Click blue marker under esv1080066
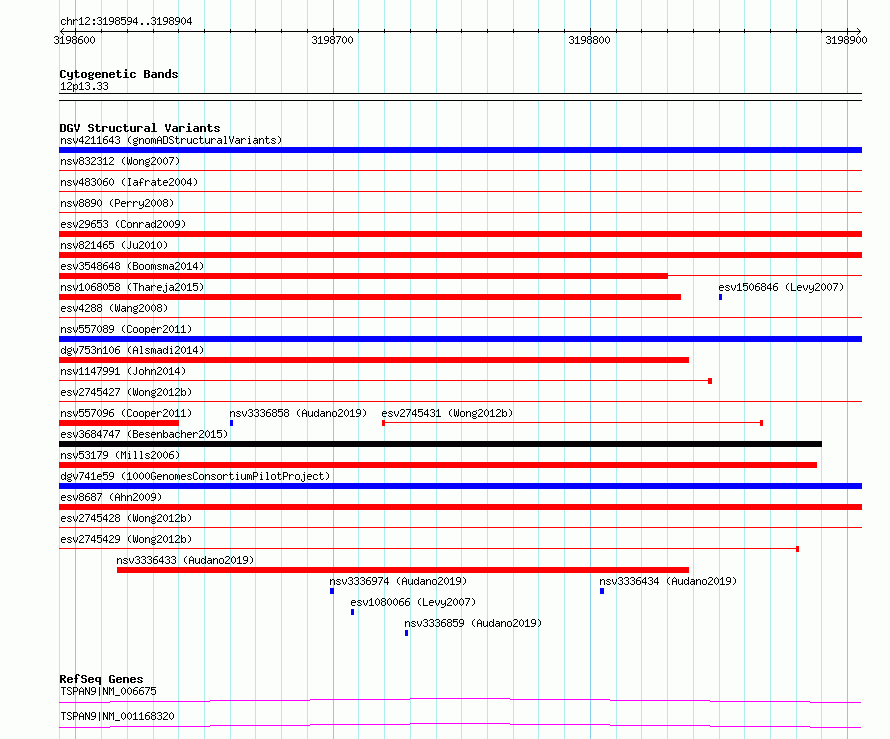 (x=352, y=612)
